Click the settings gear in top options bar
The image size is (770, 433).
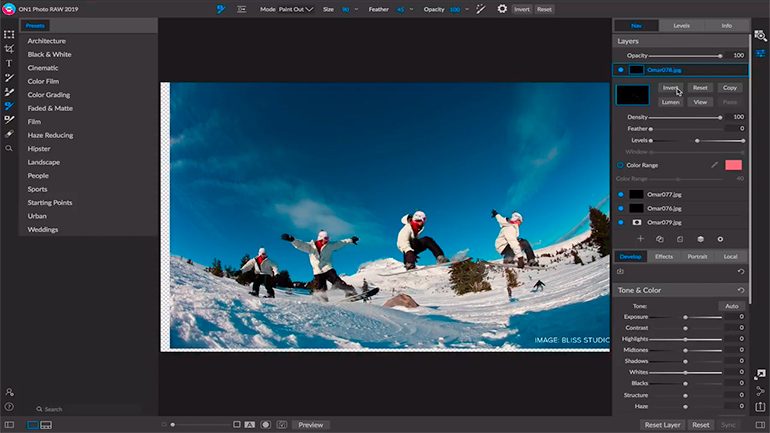[502, 8]
